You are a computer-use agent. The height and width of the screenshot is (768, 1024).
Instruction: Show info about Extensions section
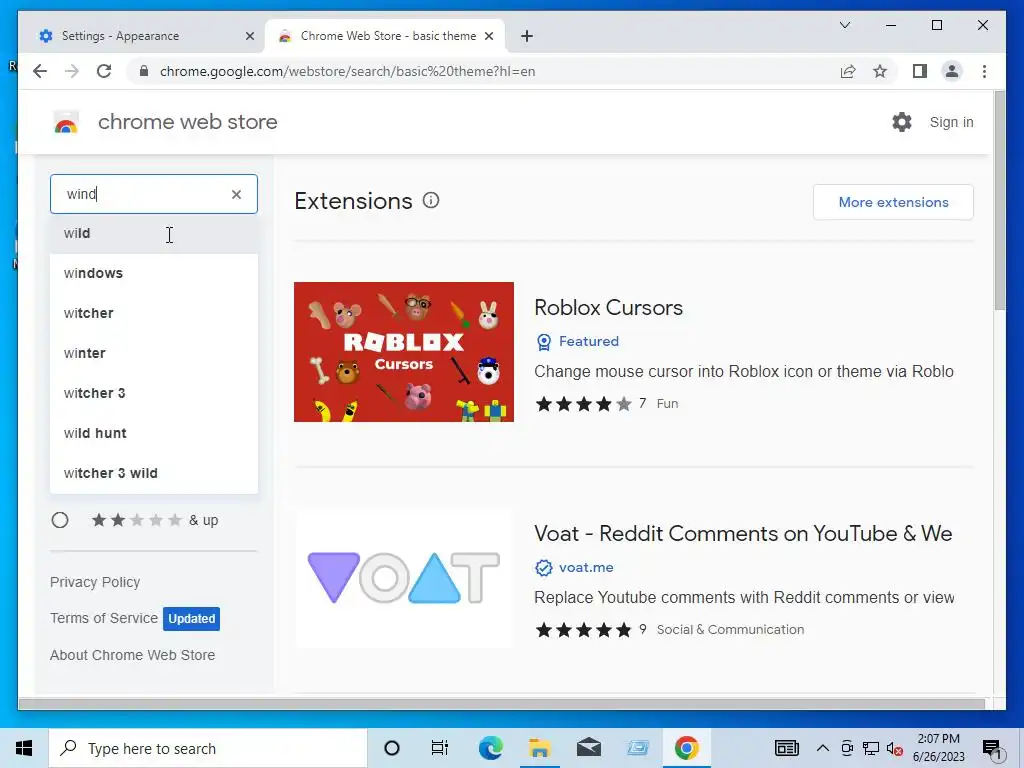[431, 200]
